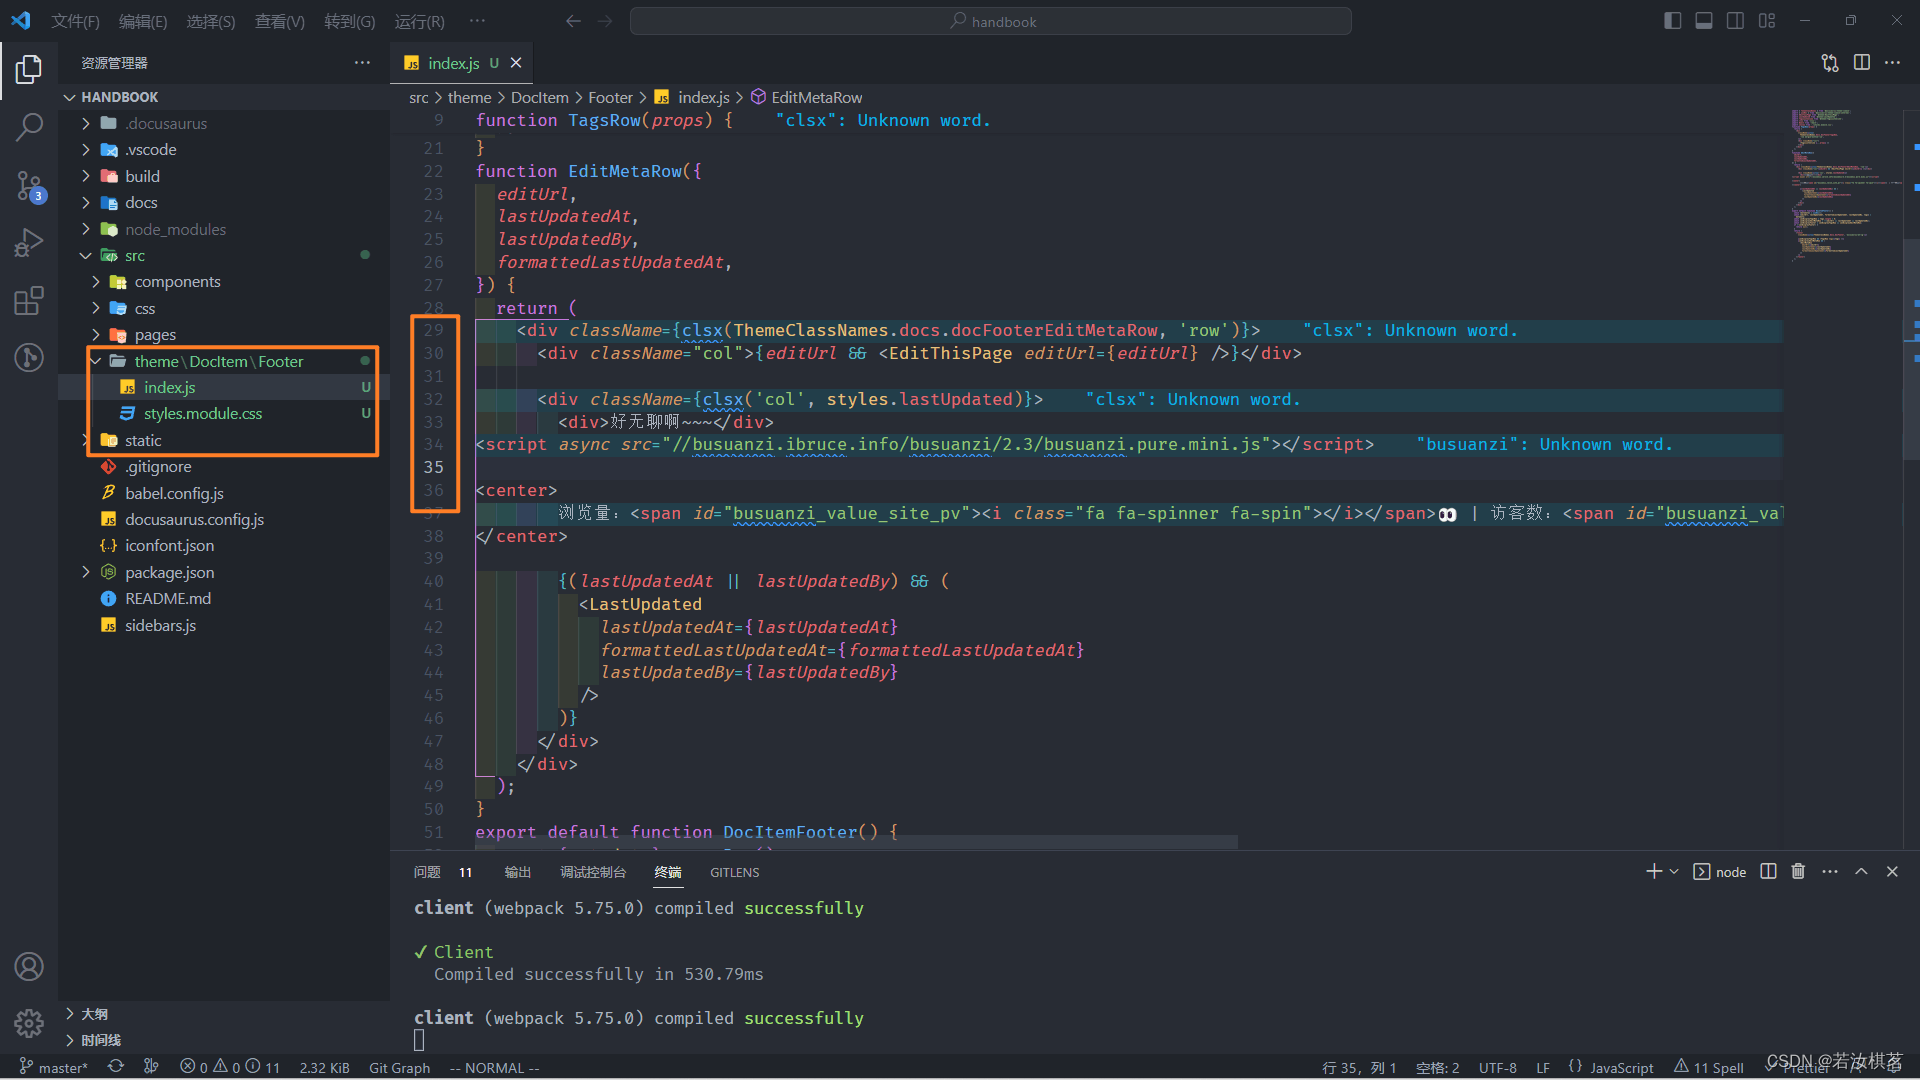Toggle the primary side bar layout button

click(1672, 21)
